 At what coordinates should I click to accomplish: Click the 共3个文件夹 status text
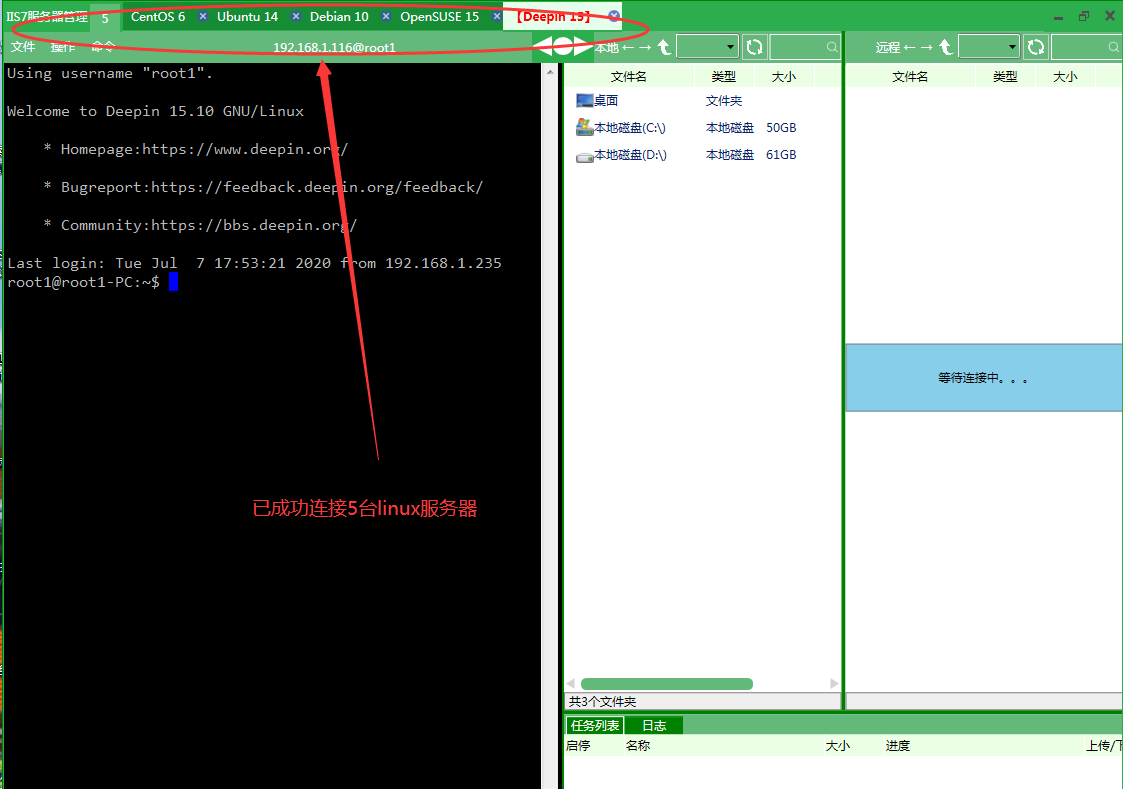[602, 702]
